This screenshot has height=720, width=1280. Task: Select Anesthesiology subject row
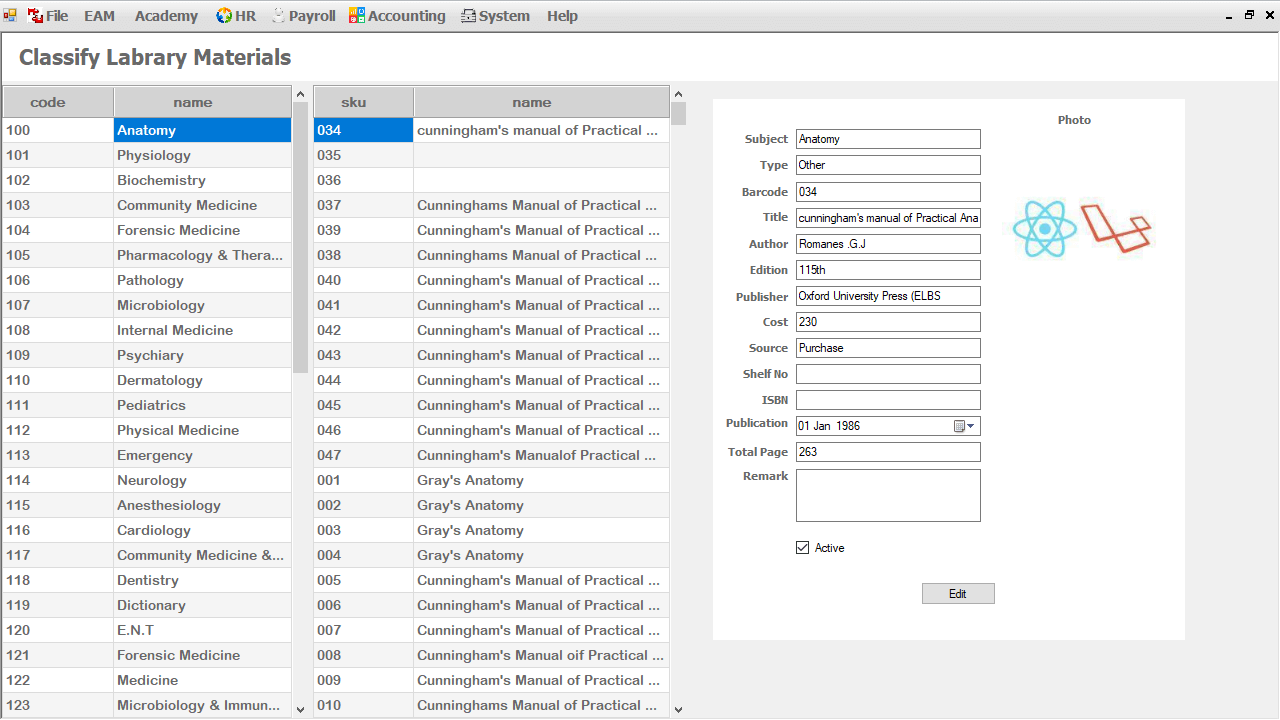(147, 505)
